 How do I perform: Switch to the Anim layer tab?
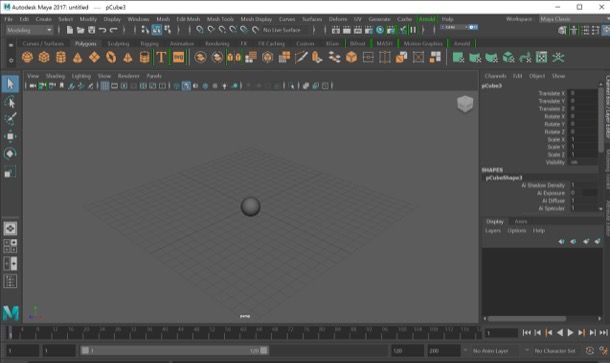pos(521,221)
